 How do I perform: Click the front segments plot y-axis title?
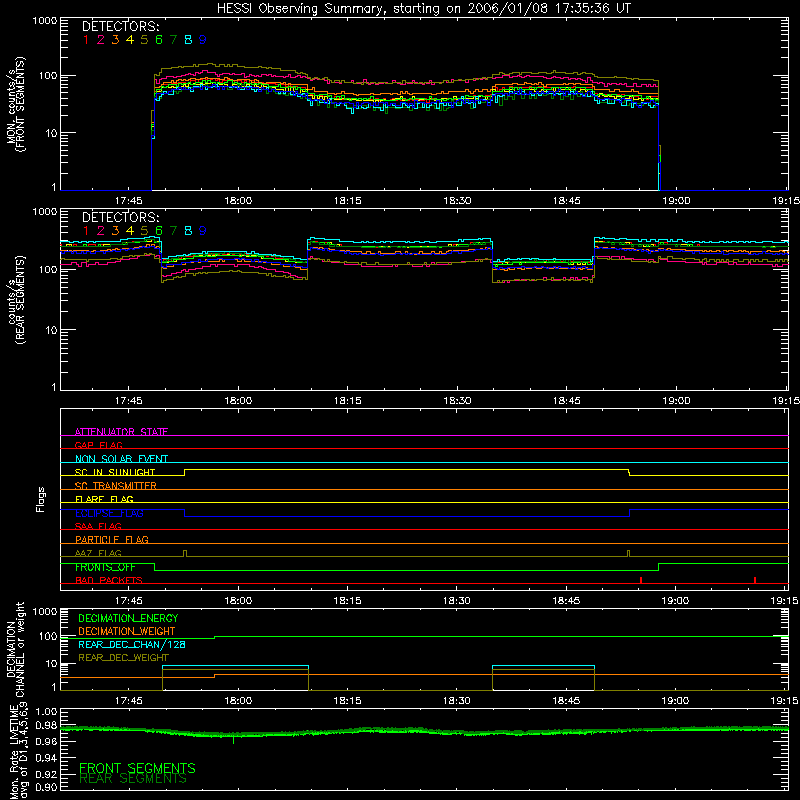click(x=16, y=105)
